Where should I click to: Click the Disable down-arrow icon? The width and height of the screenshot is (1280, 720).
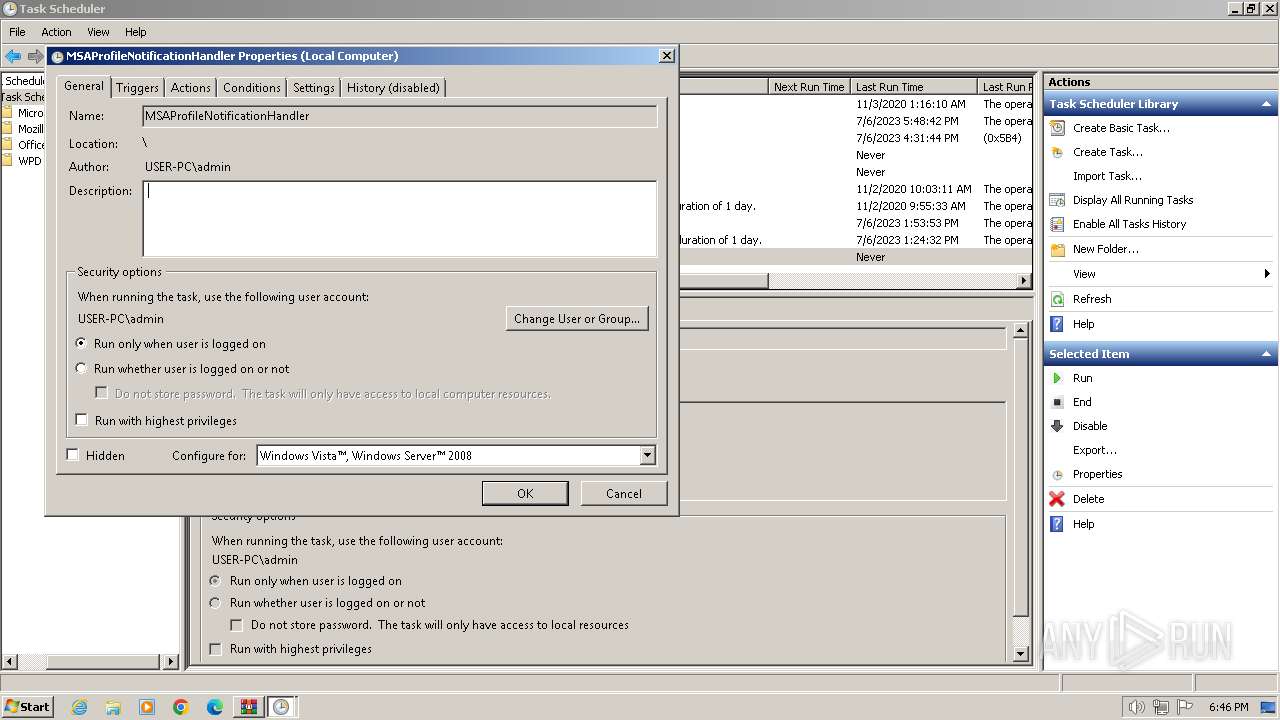point(1057,426)
